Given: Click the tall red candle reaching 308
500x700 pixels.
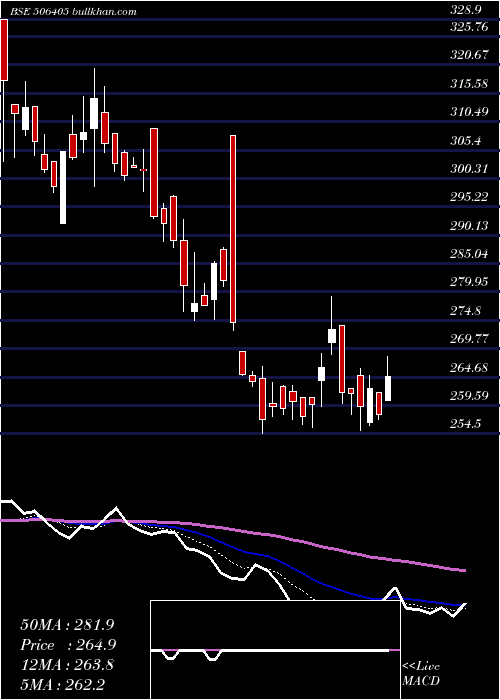Looking at the screenshot, I should click(x=233, y=229).
